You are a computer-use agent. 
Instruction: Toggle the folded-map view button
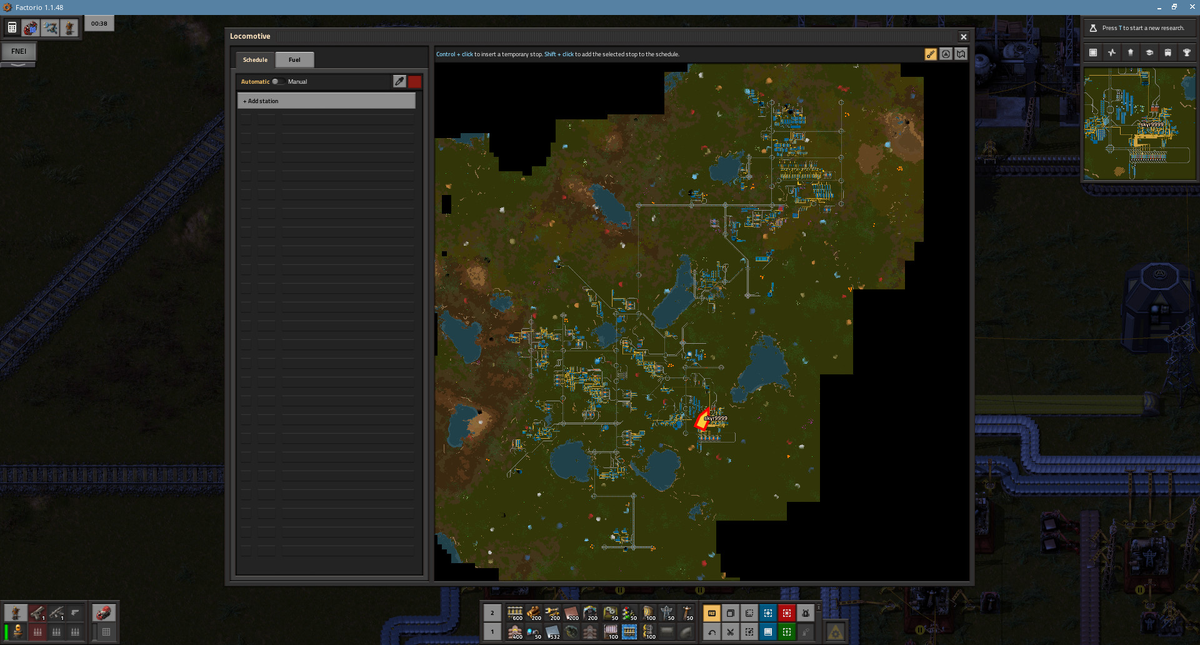point(961,54)
